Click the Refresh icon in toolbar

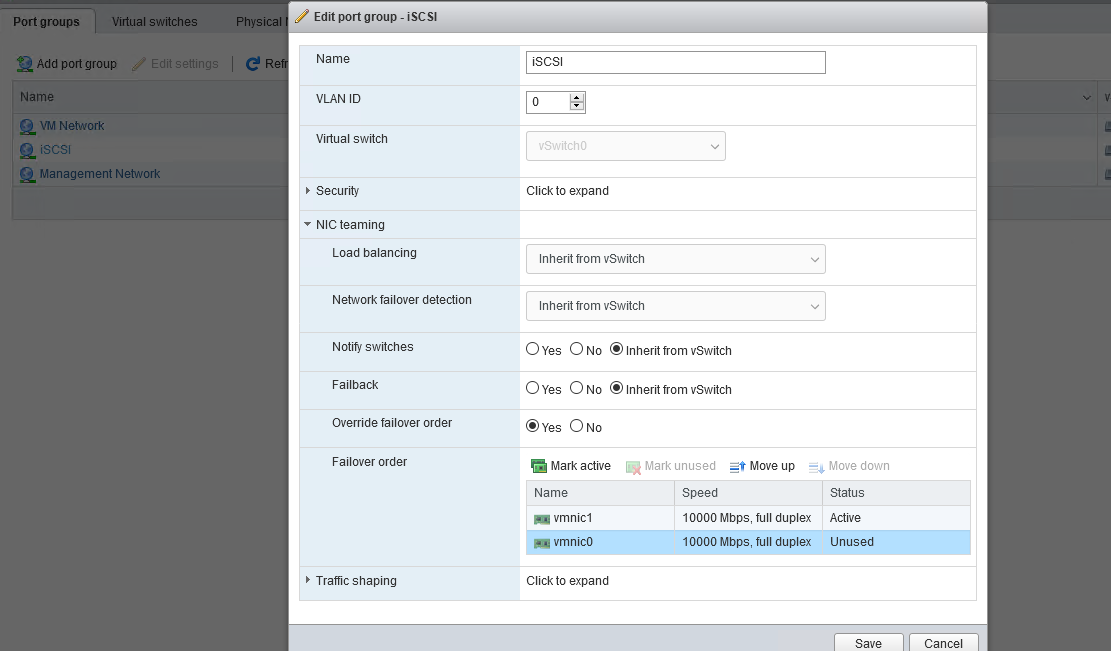[253, 64]
